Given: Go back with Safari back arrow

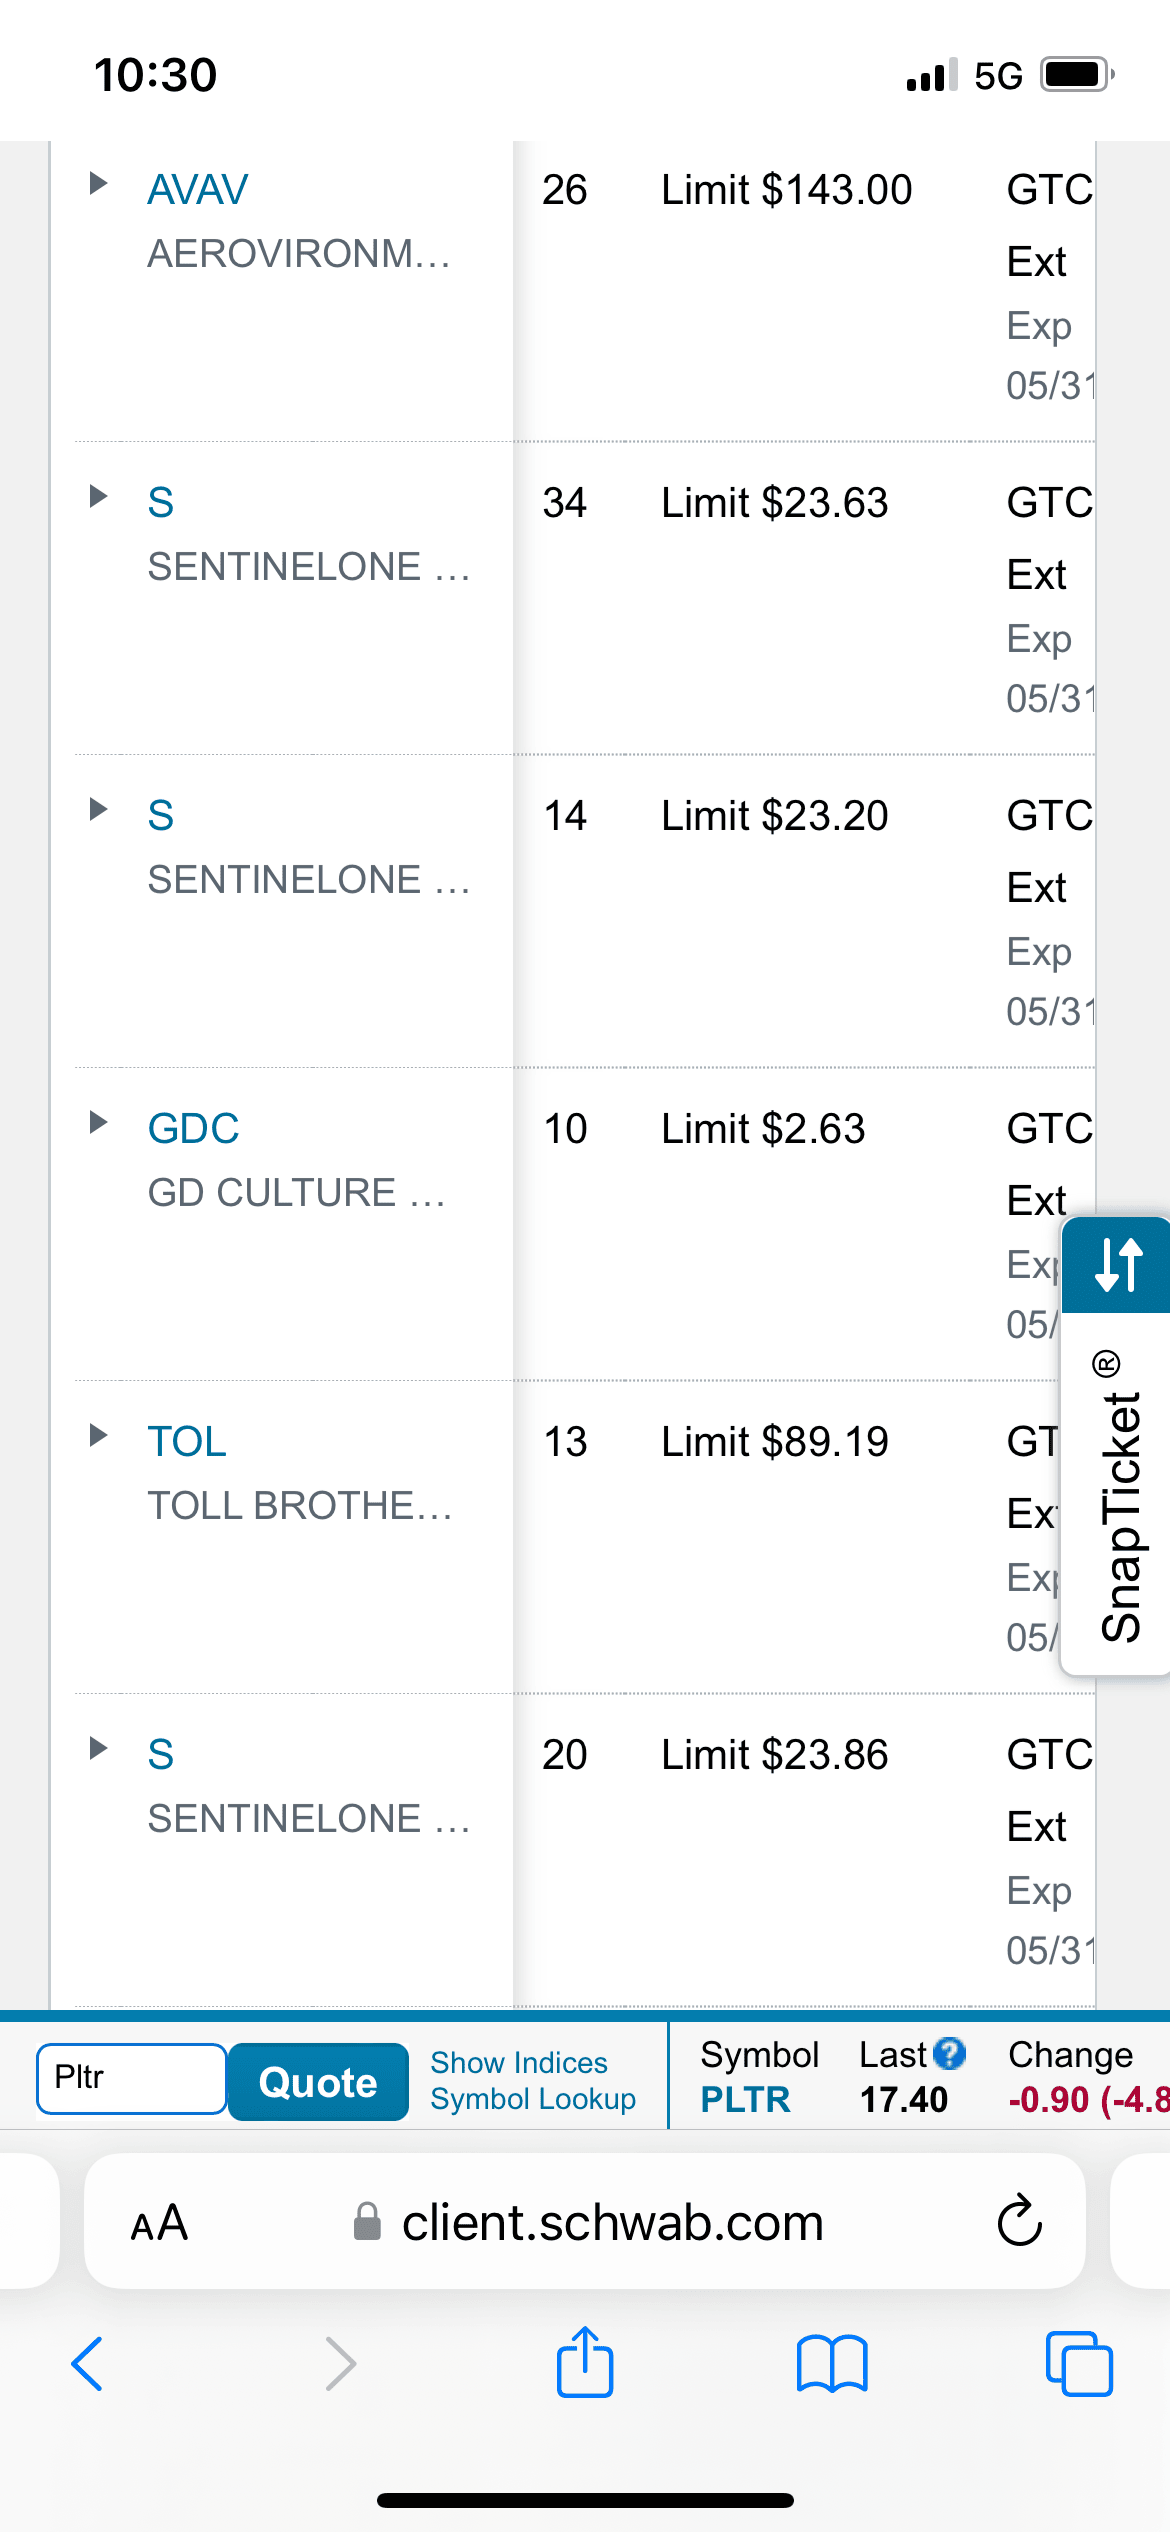Looking at the screenshot, I should [88, 2364].
